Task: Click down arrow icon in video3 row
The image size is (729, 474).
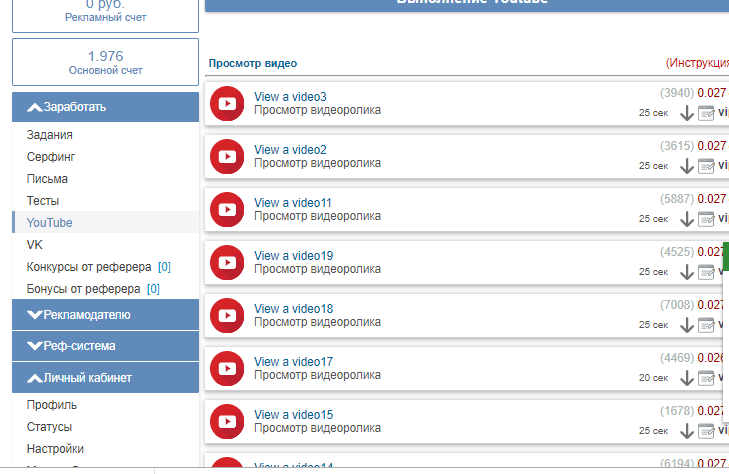Action: pos(687,113)
